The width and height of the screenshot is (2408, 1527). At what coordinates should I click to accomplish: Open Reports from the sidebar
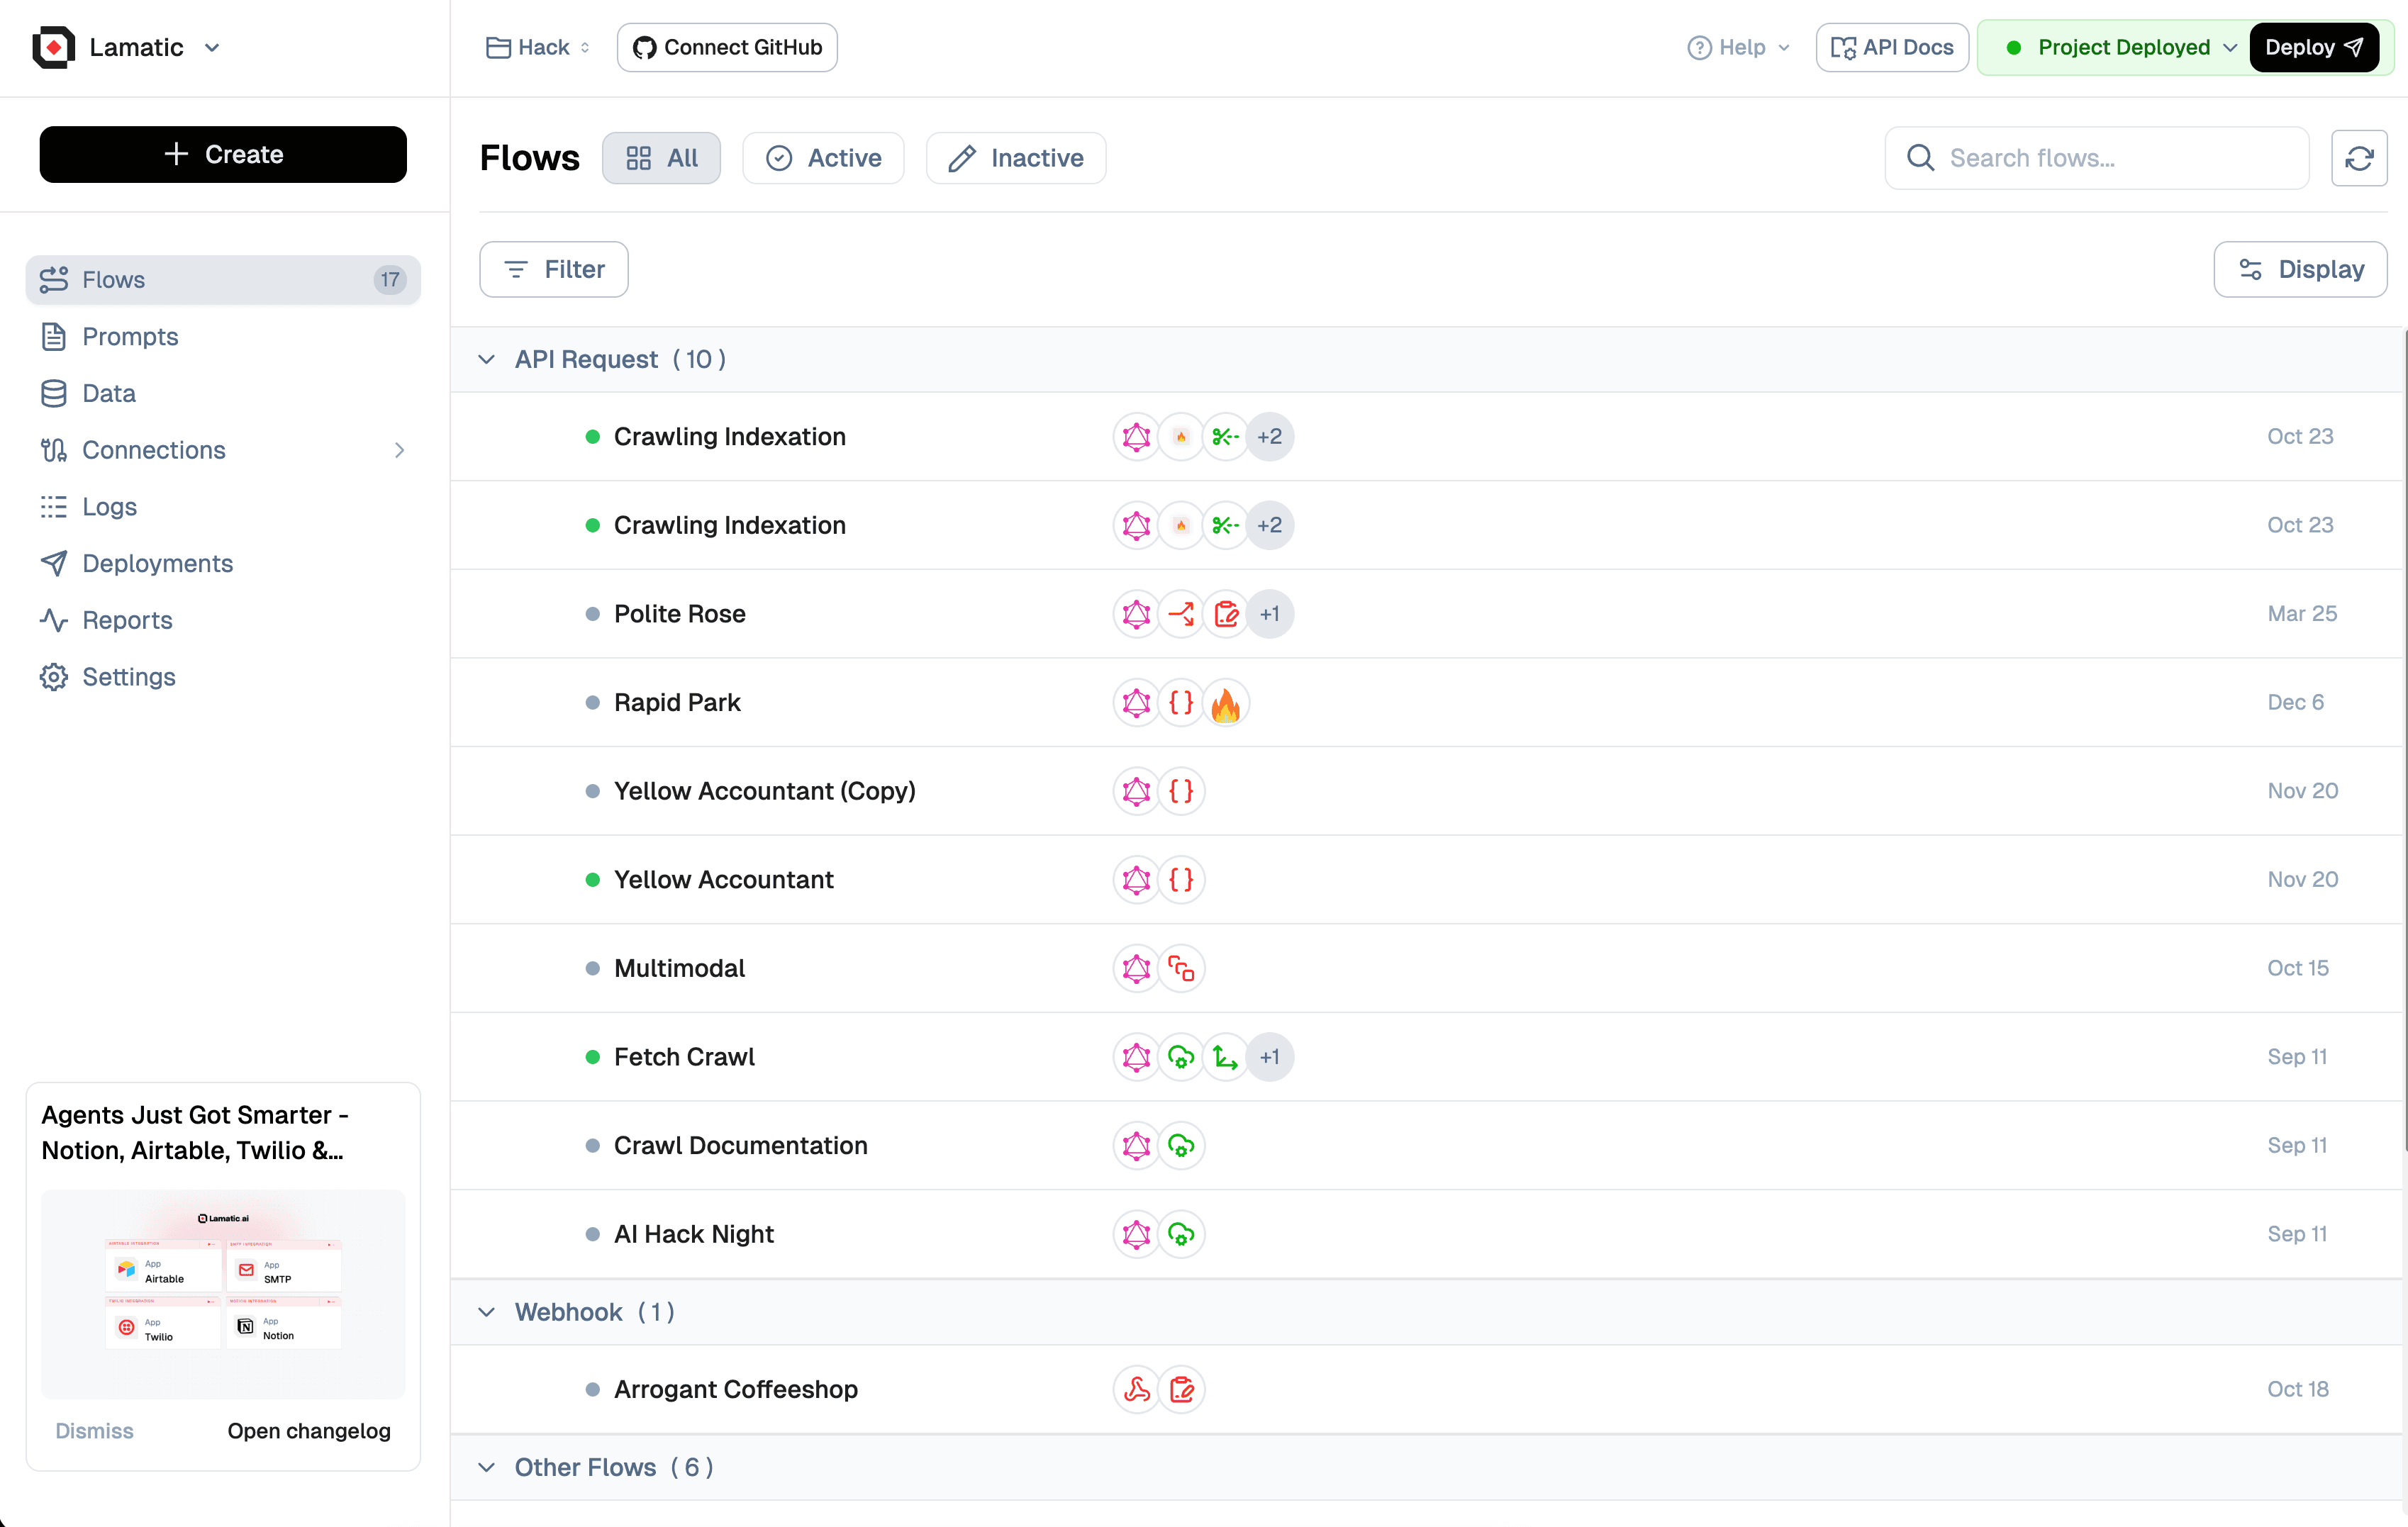[x=127, y=620]
